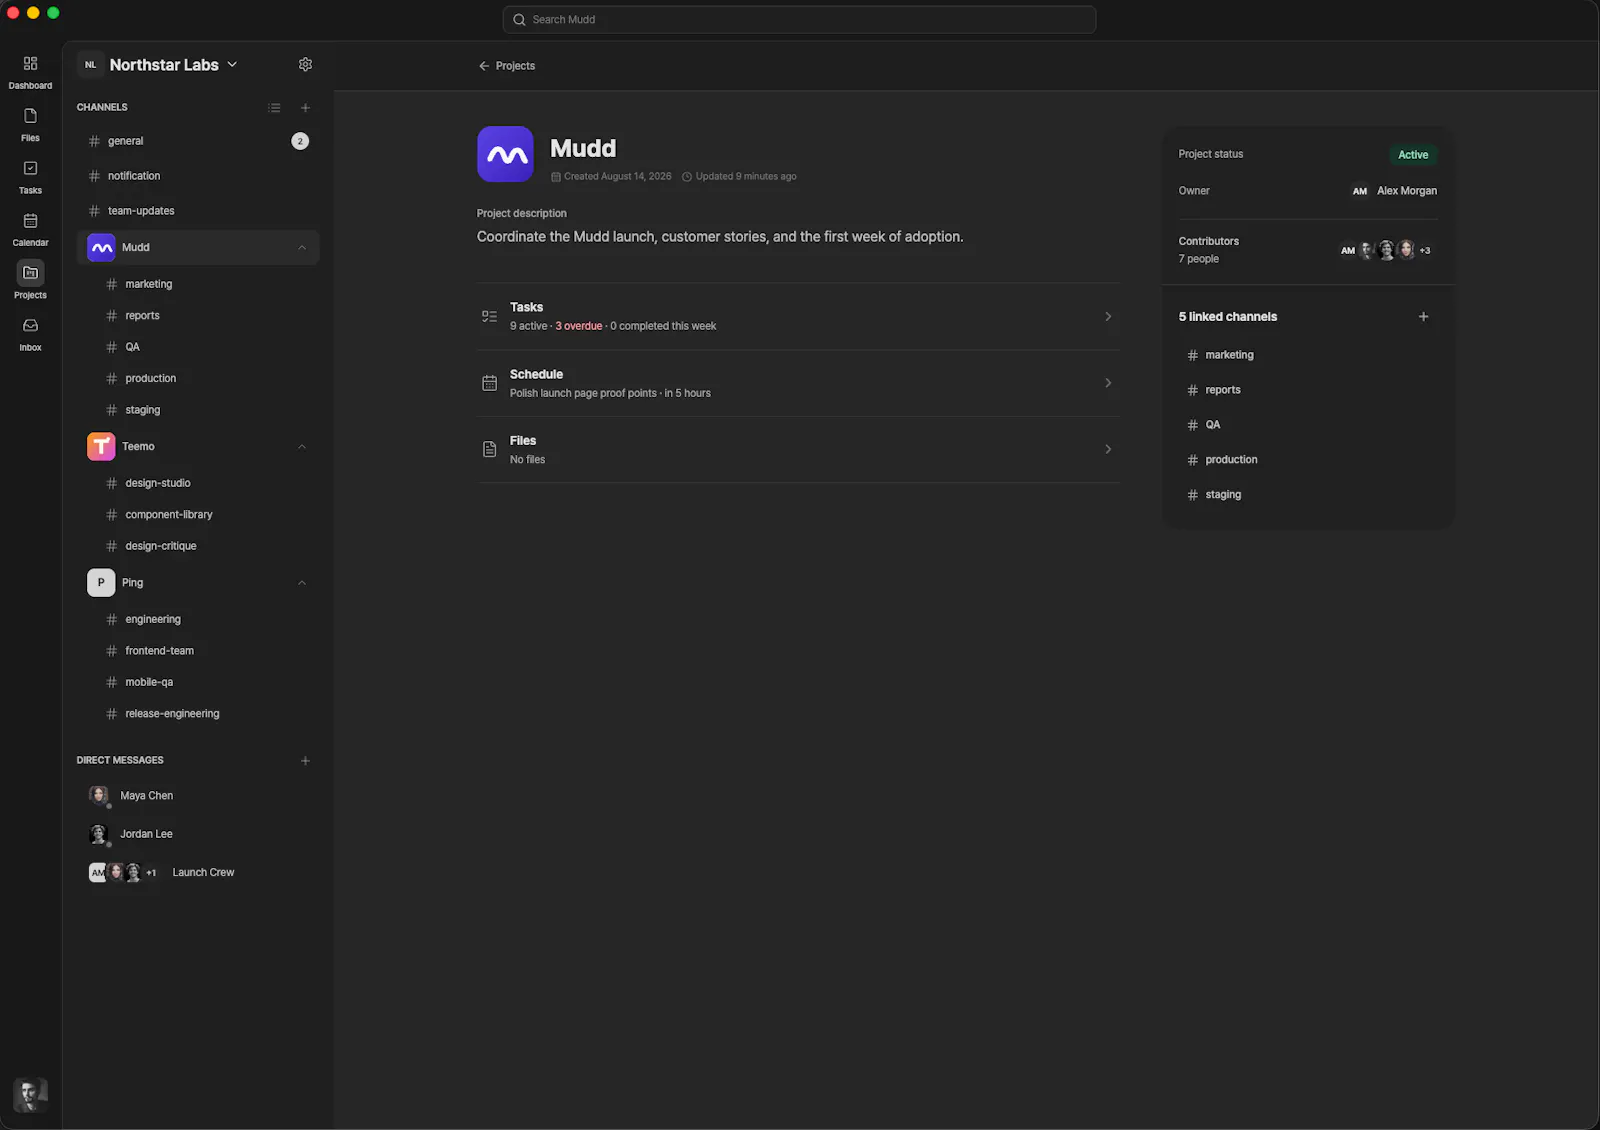Image resolution: width=1600 pixels, height=1130 pixels.
Task: Open the Inbox sidebar icon
Action: 30,325
